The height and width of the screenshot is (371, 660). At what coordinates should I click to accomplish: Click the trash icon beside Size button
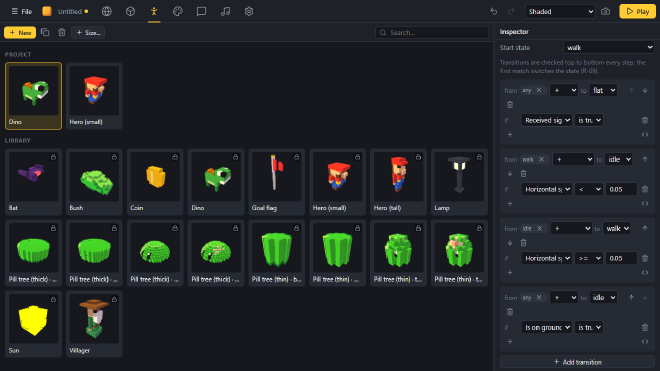62,32
